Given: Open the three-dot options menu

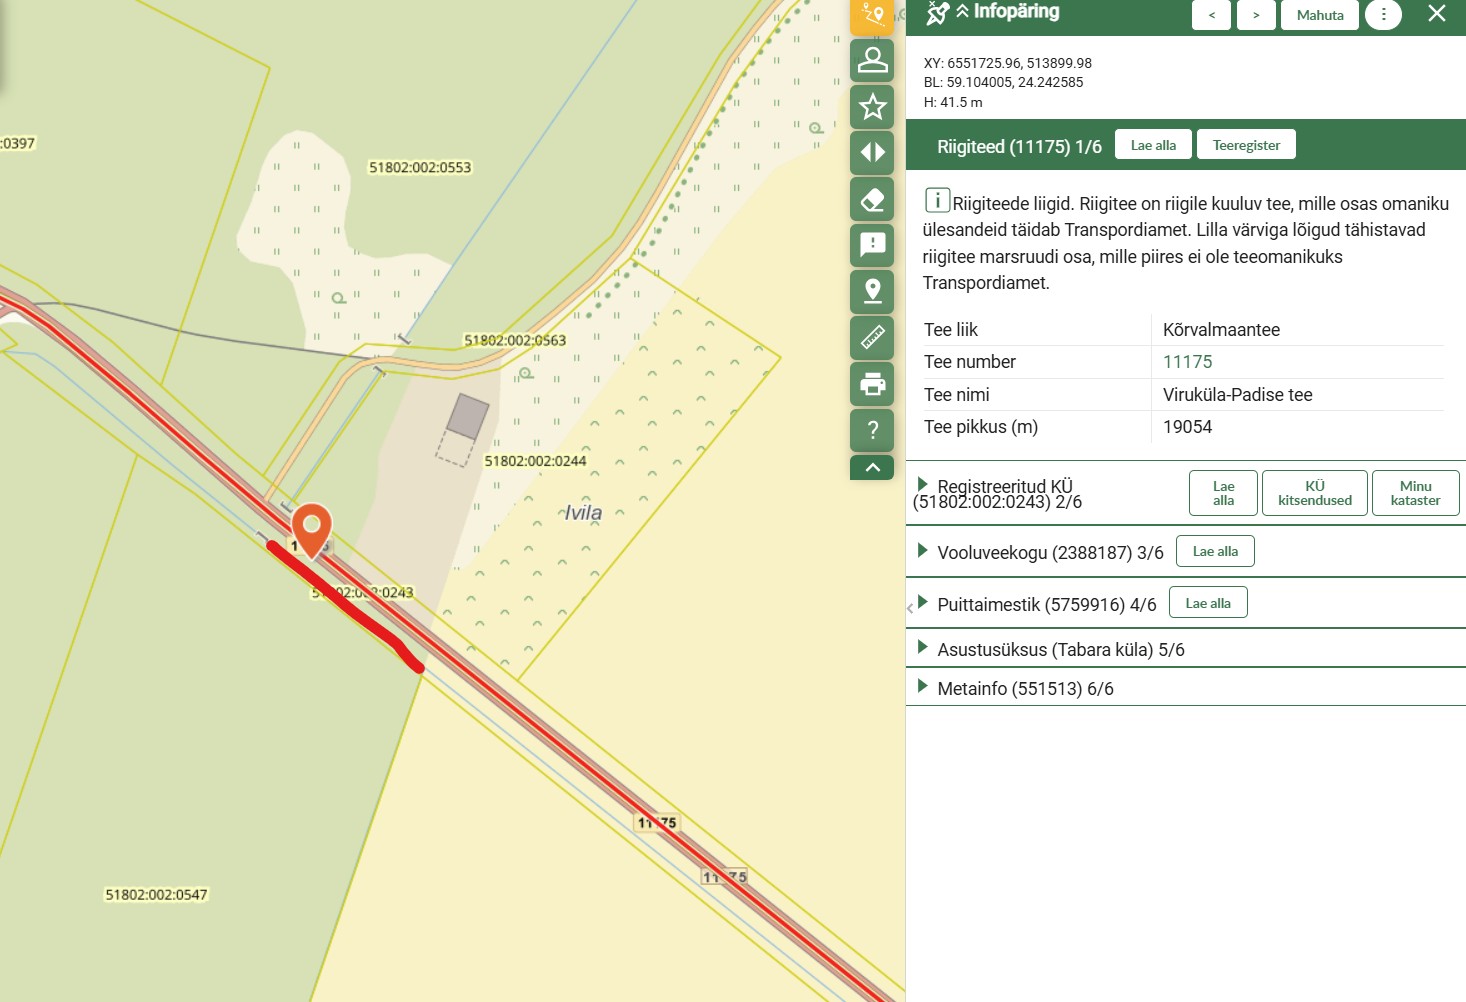Looking at the screenshot, I should click(1383, 15).
